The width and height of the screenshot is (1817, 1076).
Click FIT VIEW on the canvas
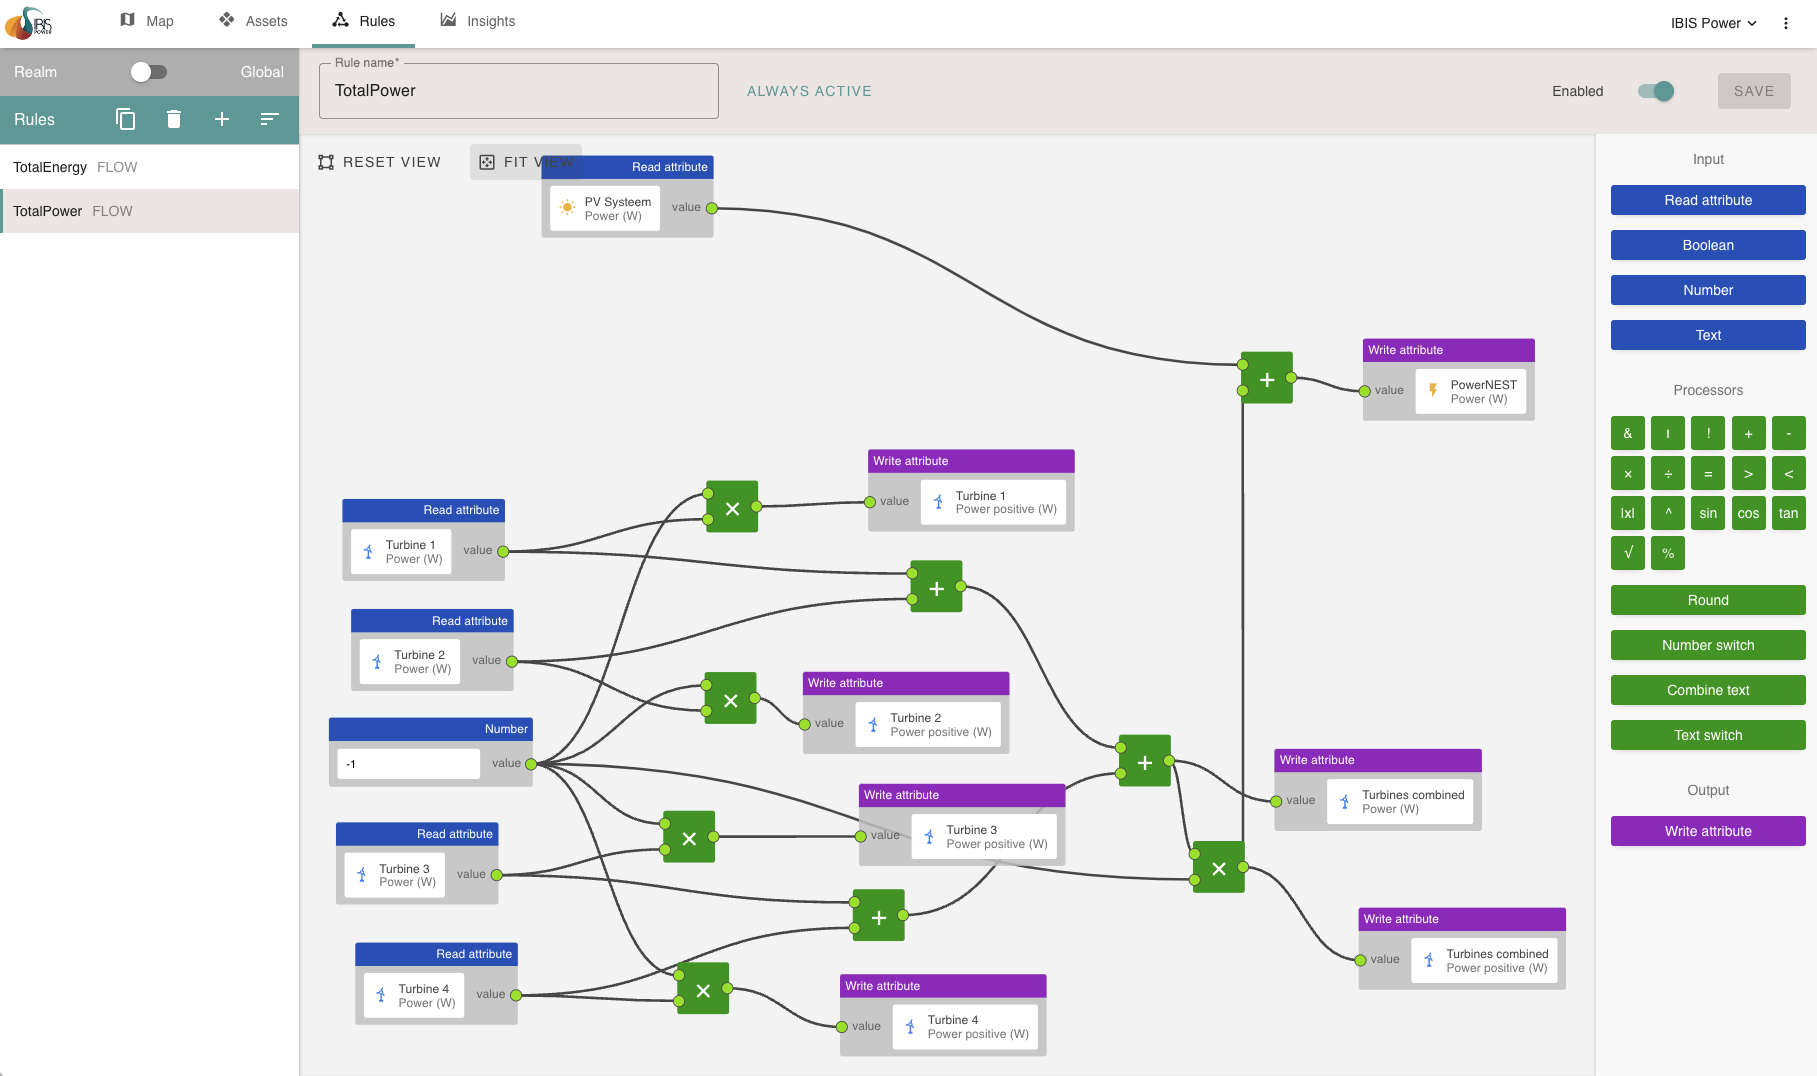tap(526, 162)
